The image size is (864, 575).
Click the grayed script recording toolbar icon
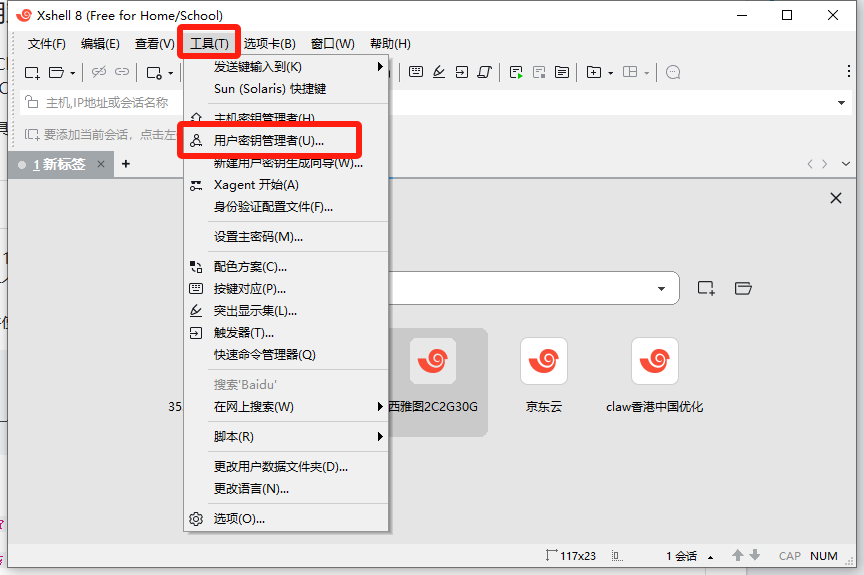(539, 72)
